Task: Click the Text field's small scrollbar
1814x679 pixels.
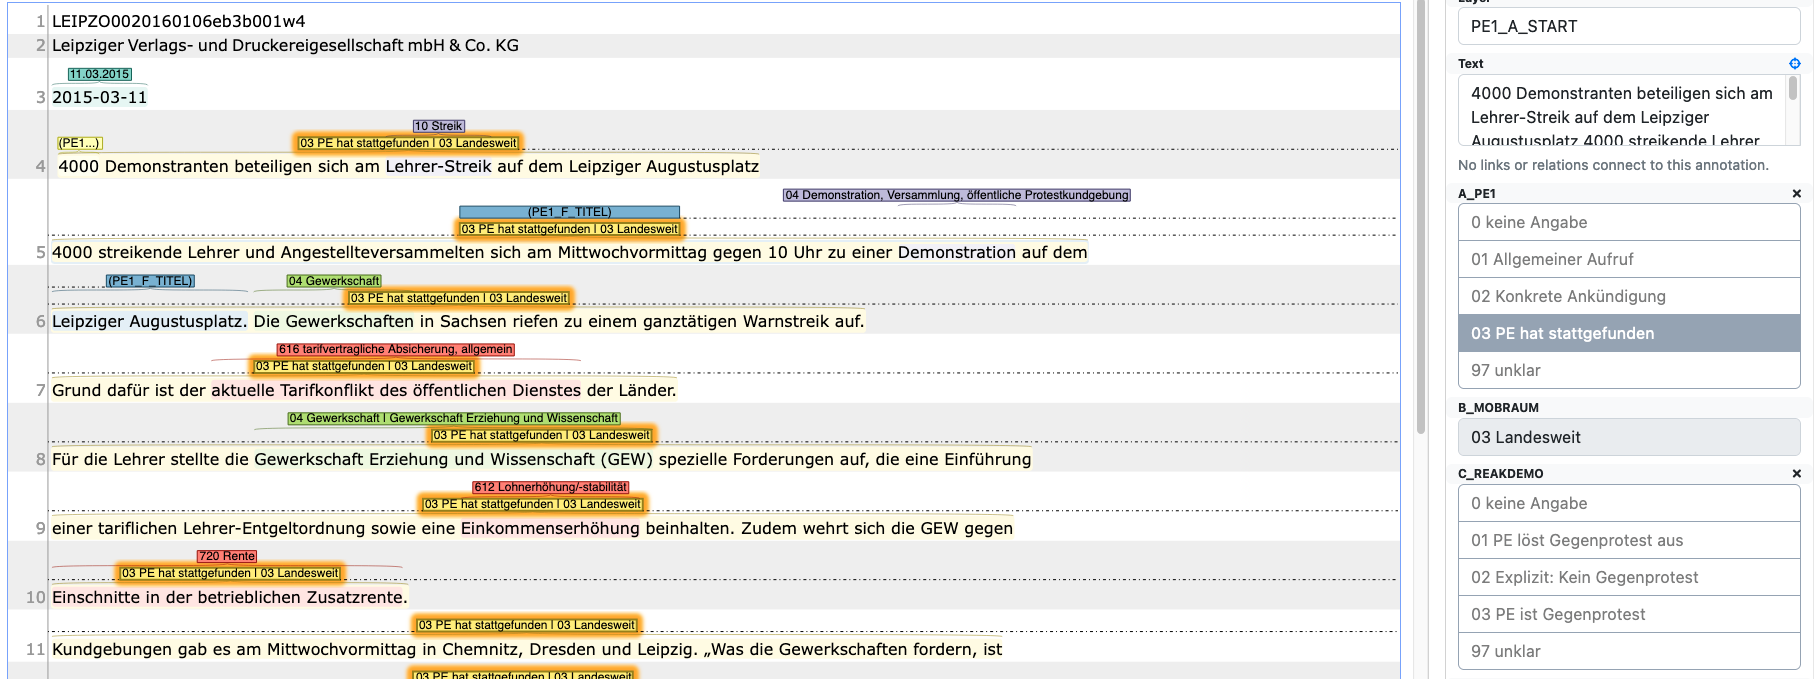Action: 1792,89
